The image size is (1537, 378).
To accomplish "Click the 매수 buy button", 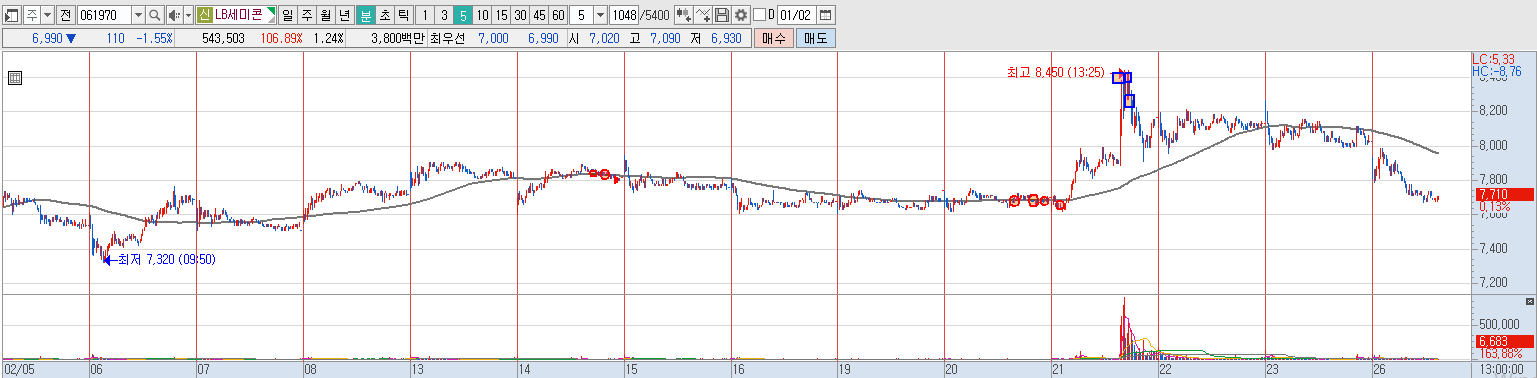I will click(774, 38).
